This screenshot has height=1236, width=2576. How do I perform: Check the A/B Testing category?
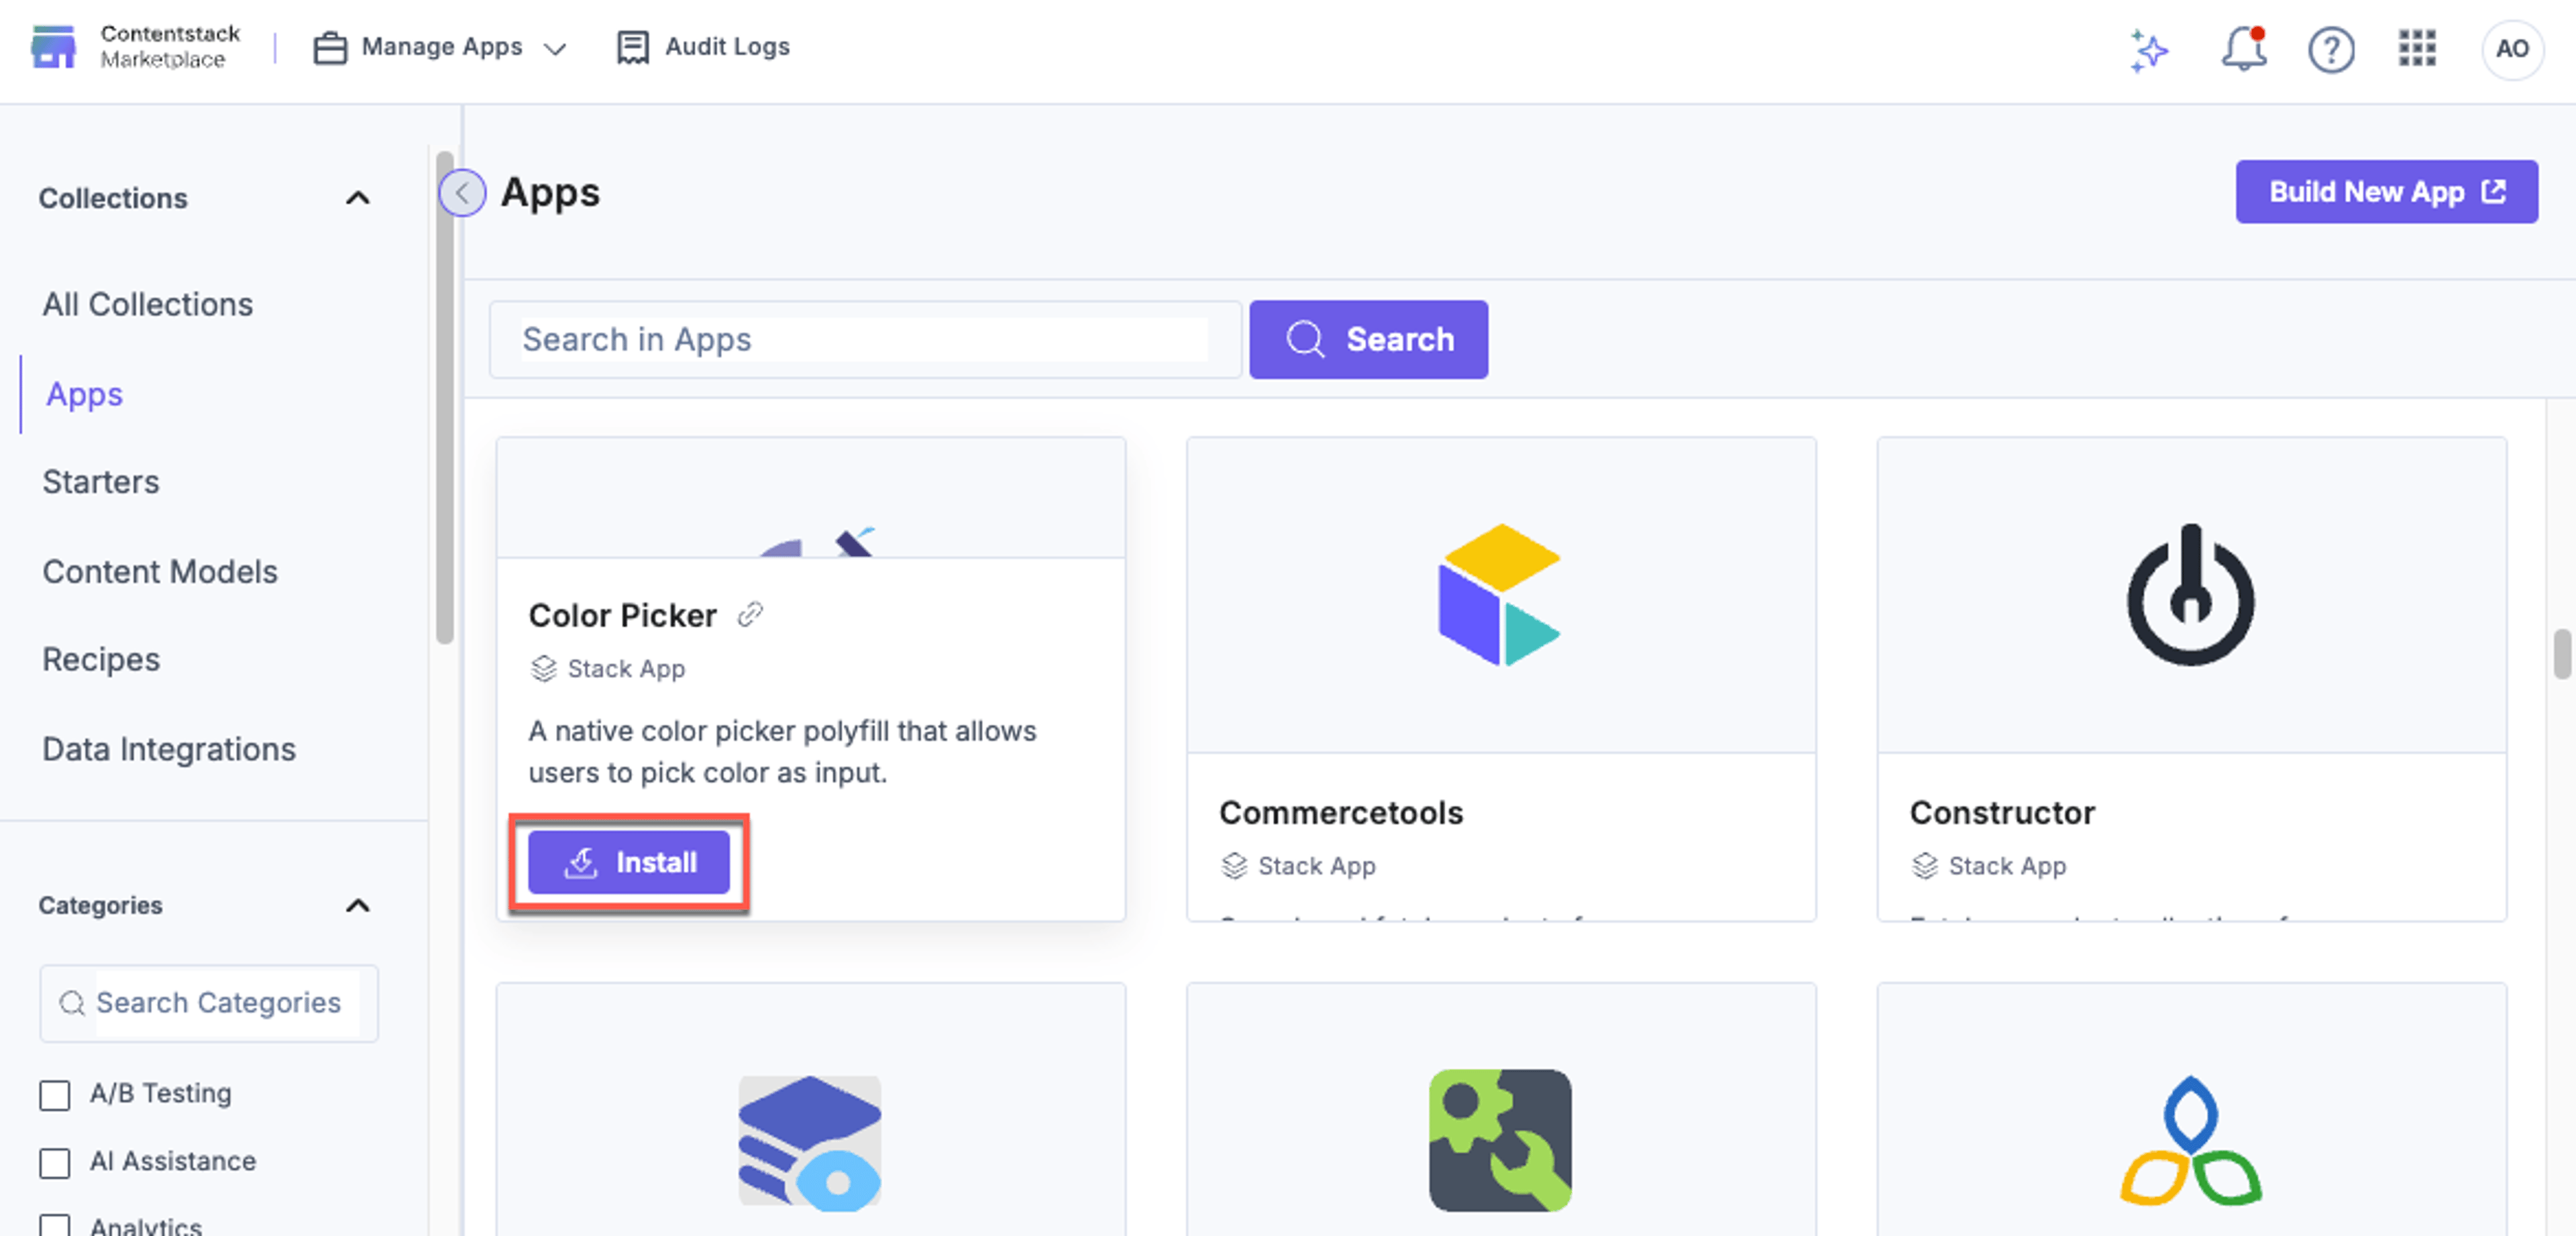click(x=55, y=1094)
